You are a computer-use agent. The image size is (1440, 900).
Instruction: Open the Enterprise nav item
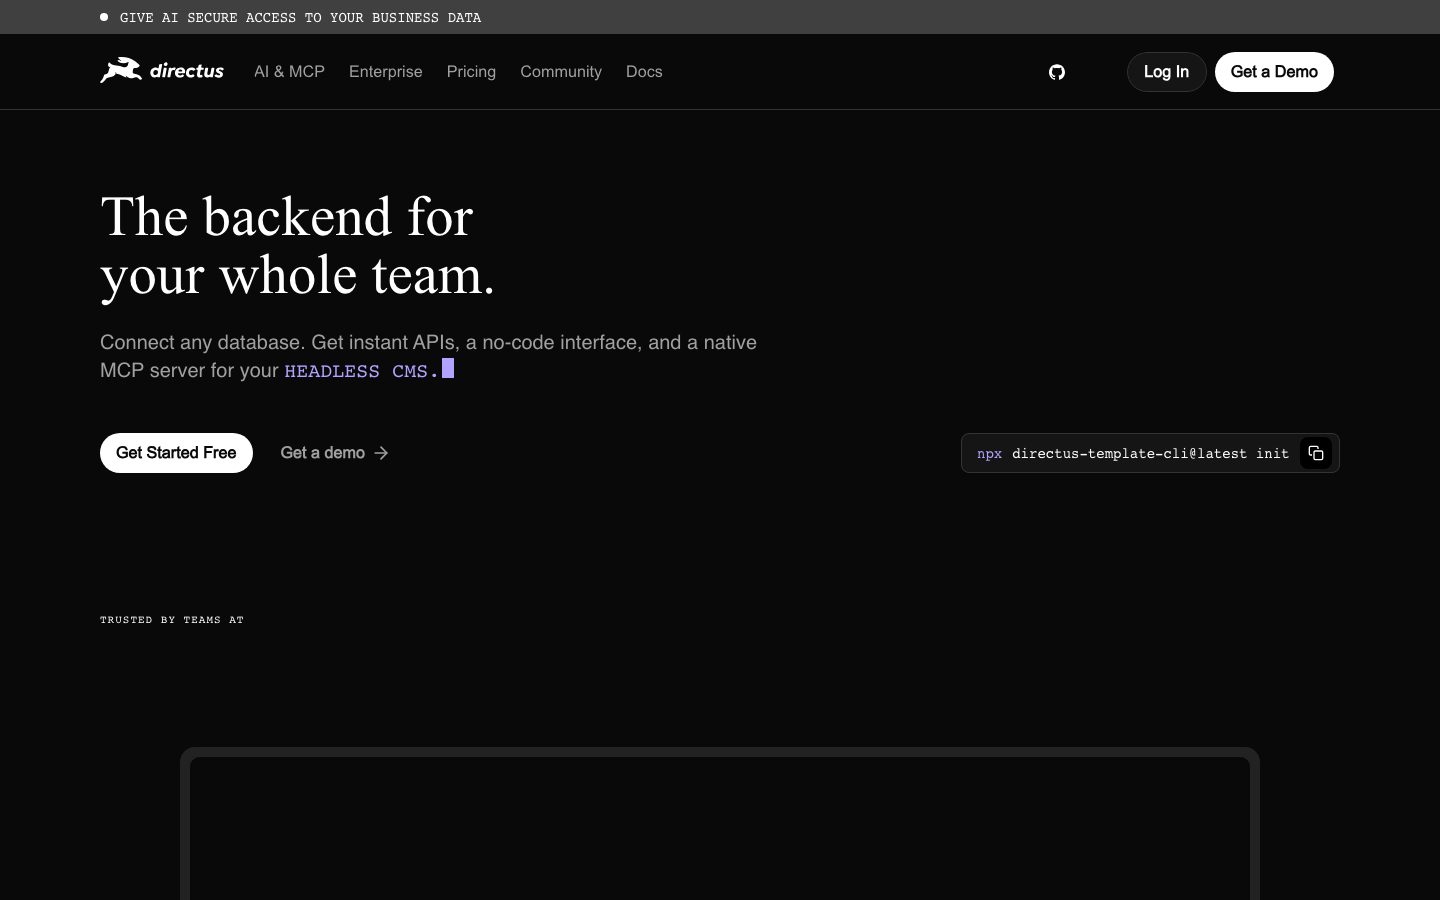pyautogui.click(x=385, y=72)
